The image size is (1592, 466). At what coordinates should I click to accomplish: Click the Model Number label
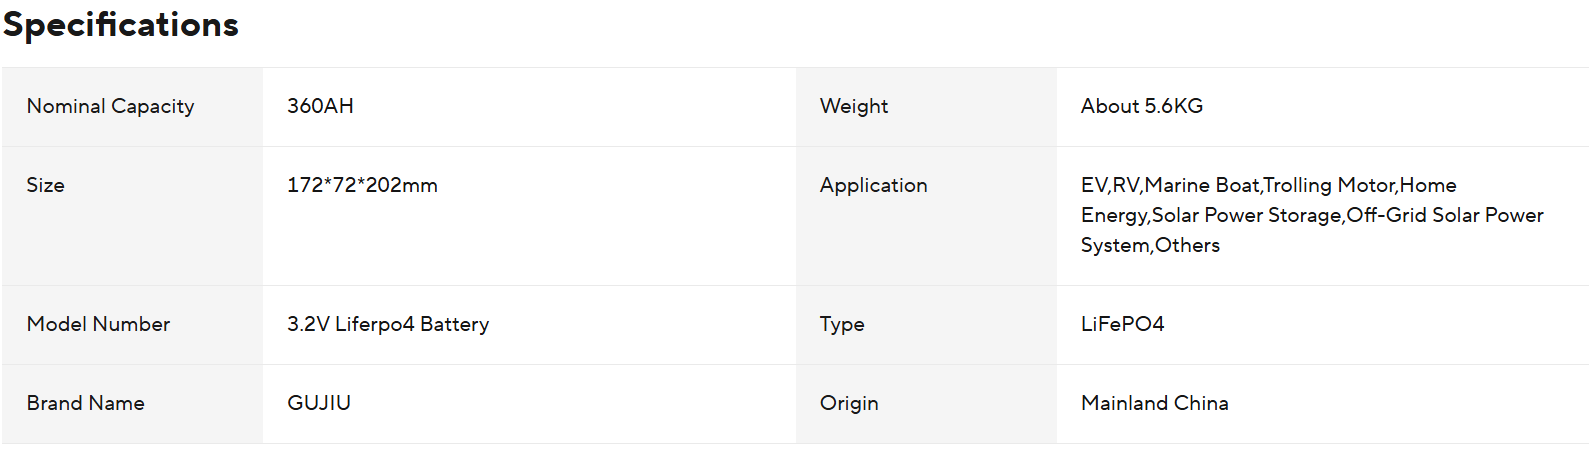coord(98,324)
